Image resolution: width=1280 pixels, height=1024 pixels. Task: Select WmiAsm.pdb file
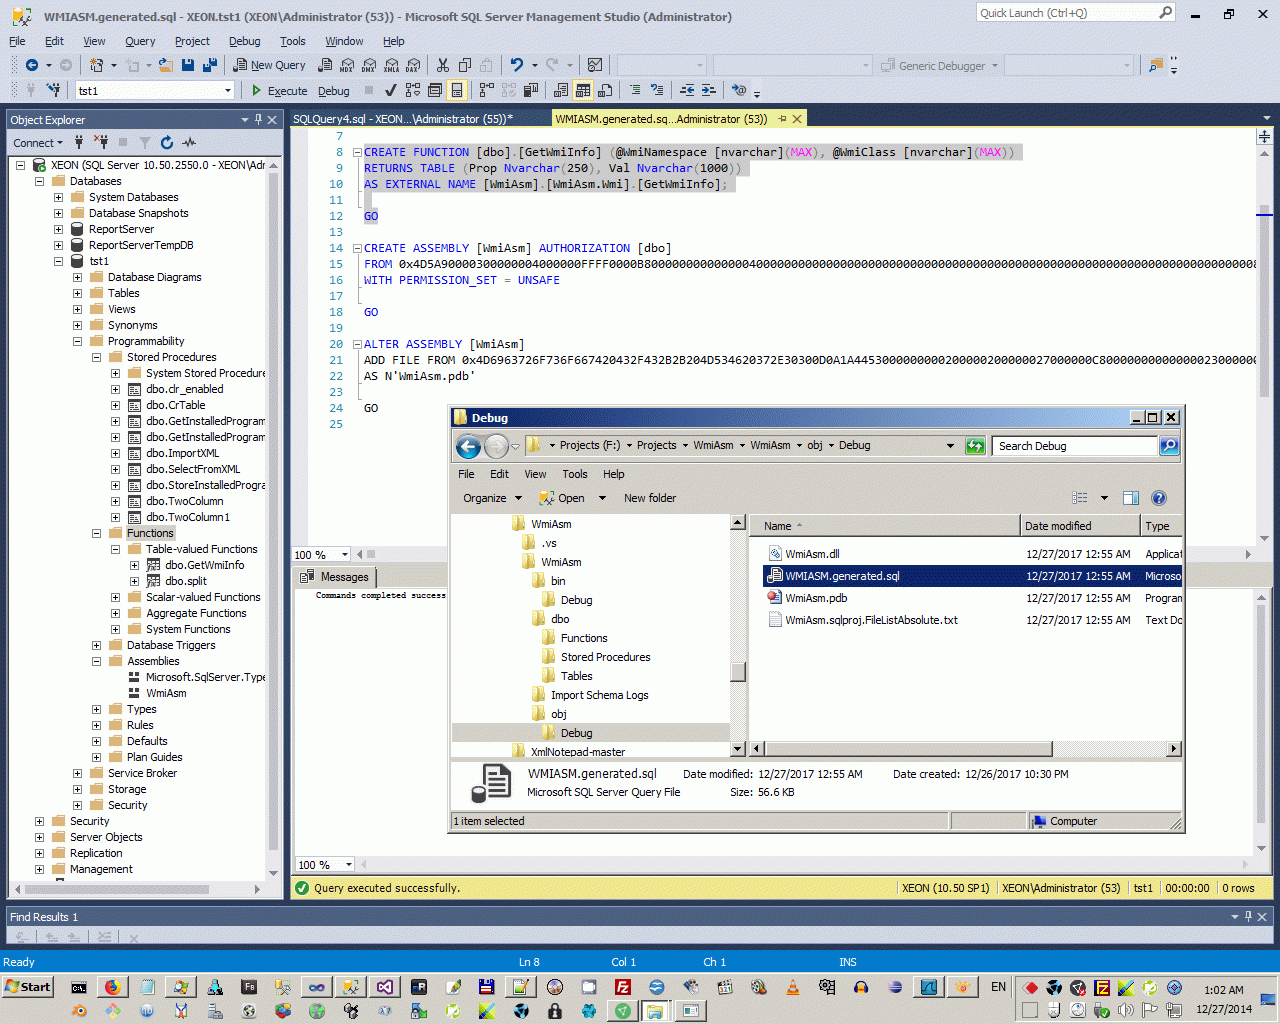click(816, 598)
